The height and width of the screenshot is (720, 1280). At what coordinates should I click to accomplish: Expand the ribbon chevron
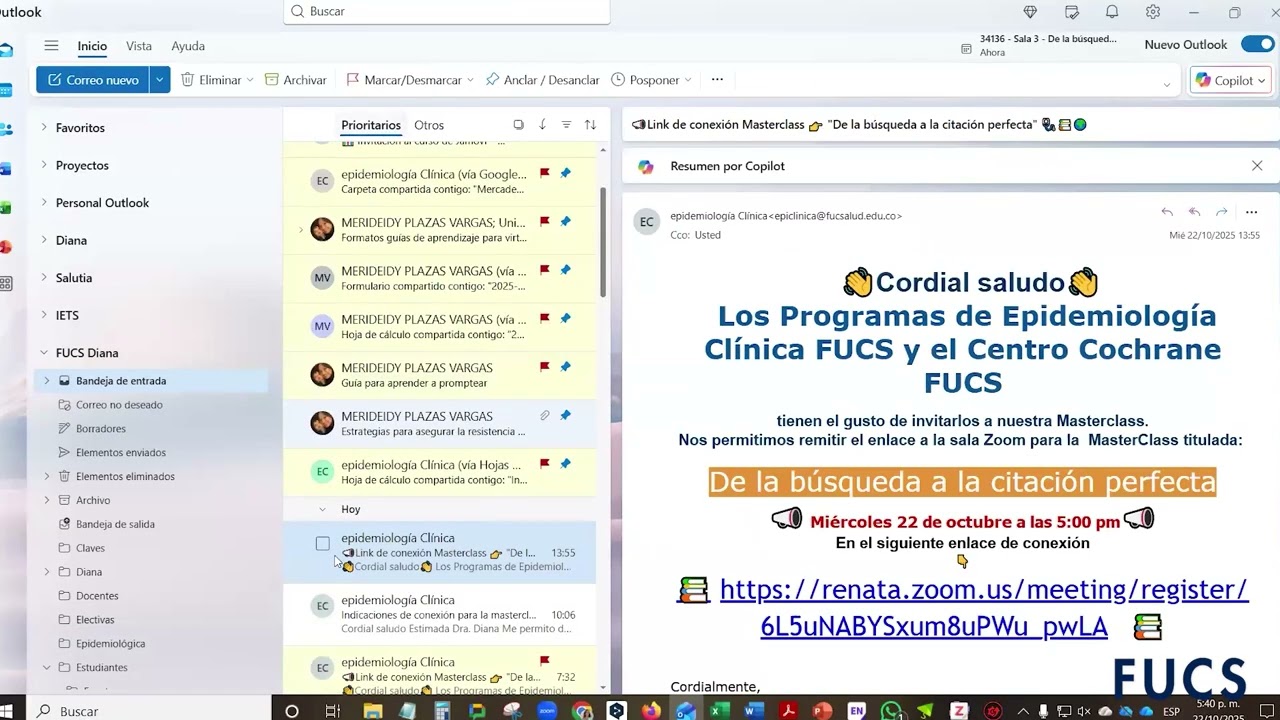(1167, 84)
